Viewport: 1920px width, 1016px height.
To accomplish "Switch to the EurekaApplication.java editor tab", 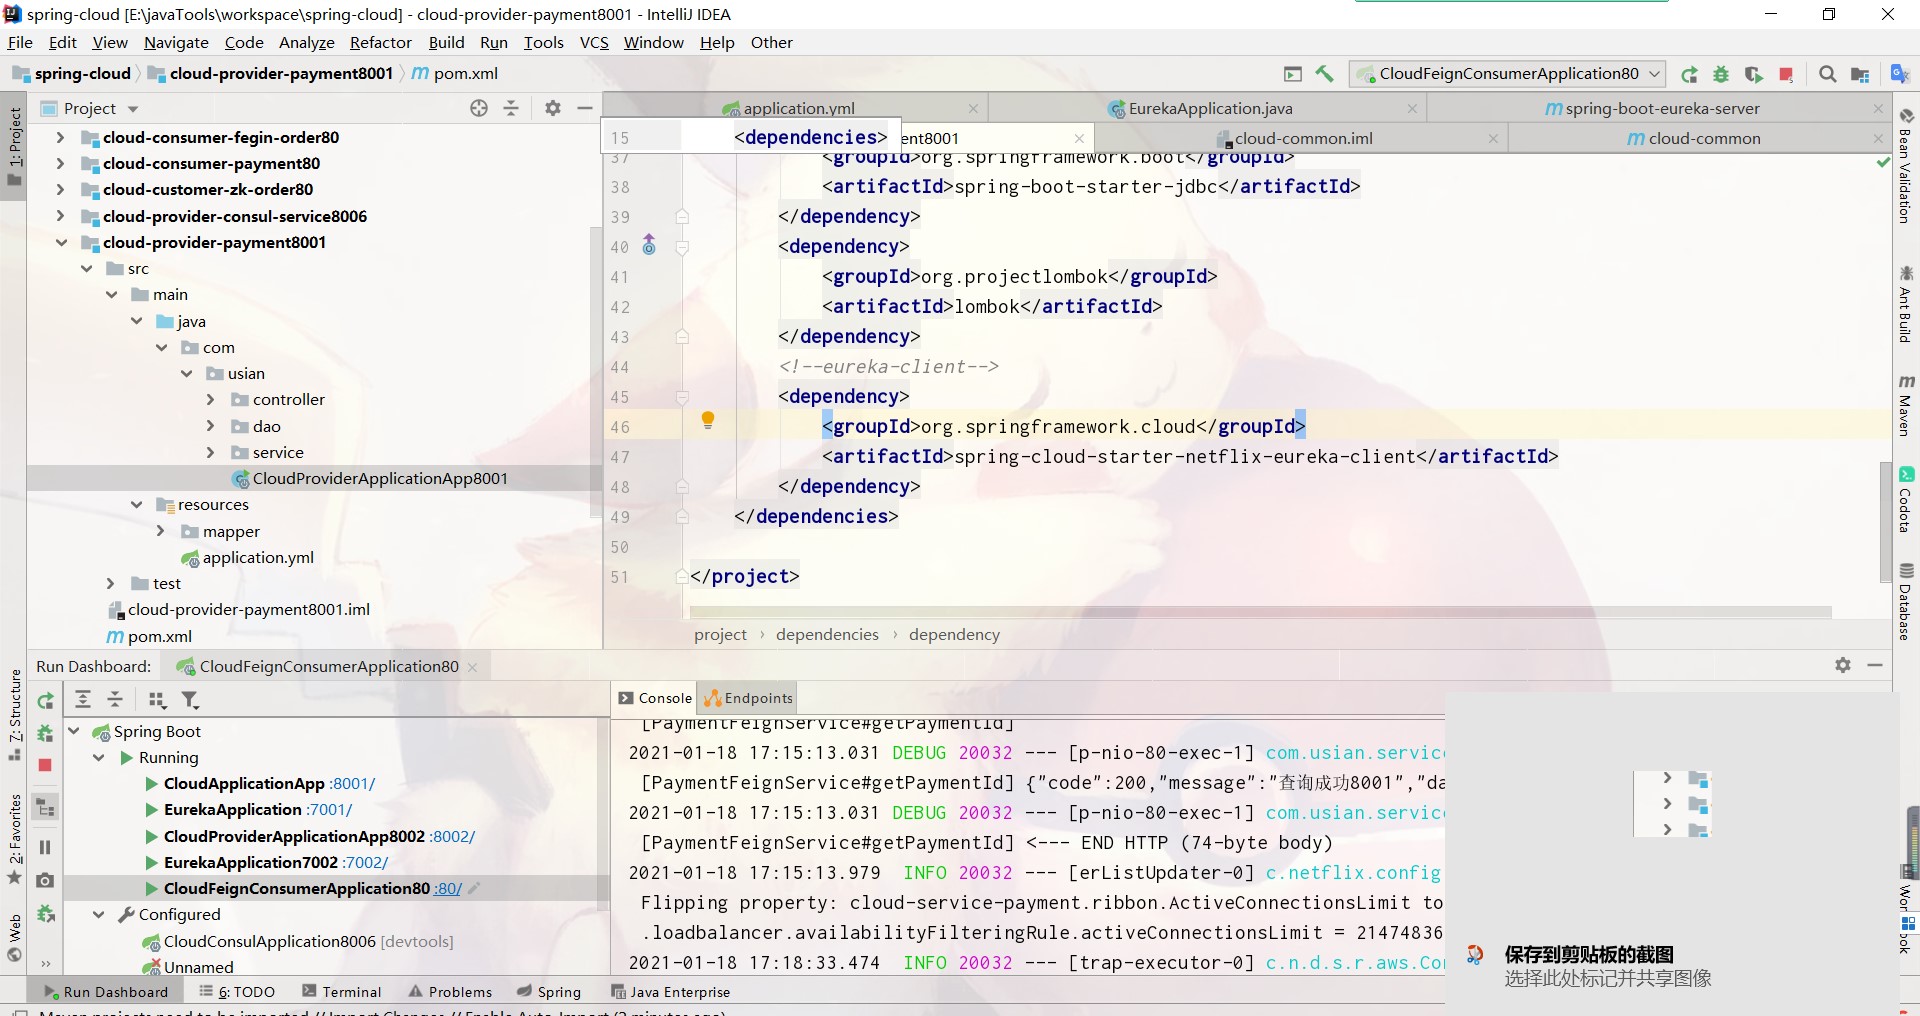I will pos(1208,108).
